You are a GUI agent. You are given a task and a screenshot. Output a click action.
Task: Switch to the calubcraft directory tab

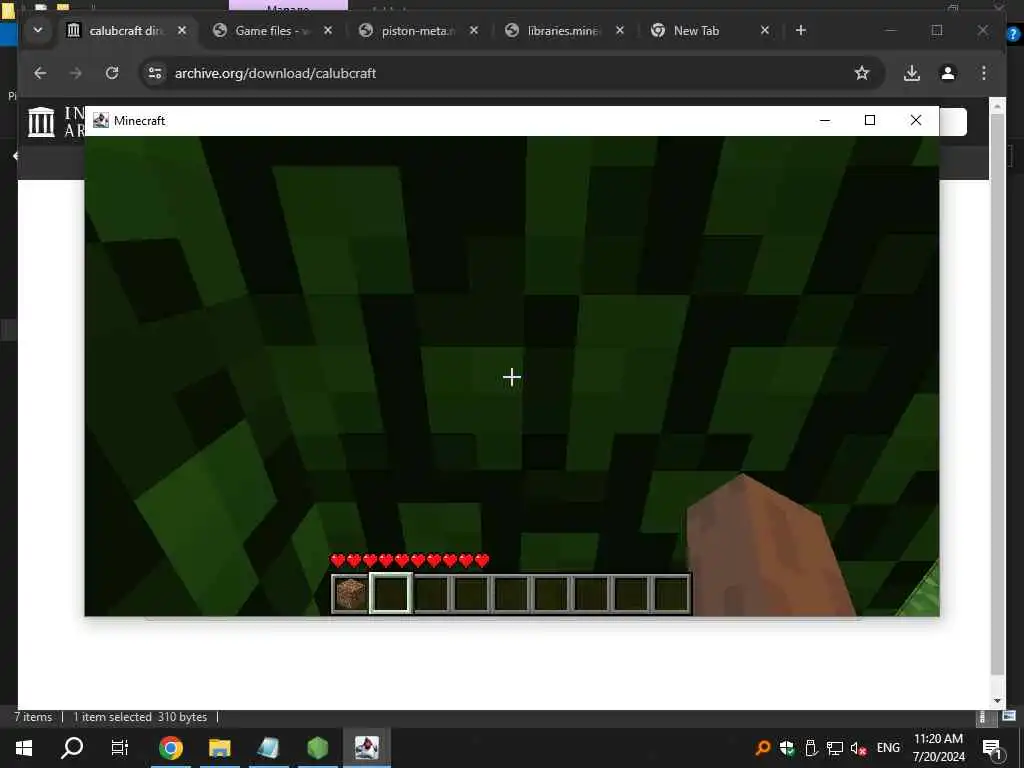tap(127, 31)
